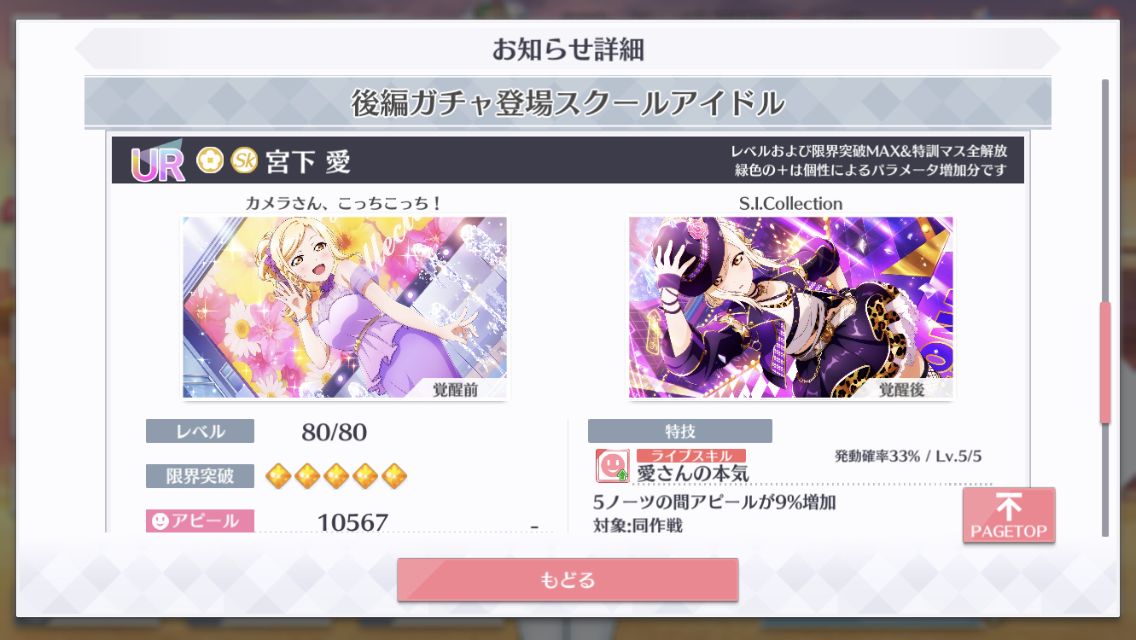Click the first 限界突破 diamond star

279,476
